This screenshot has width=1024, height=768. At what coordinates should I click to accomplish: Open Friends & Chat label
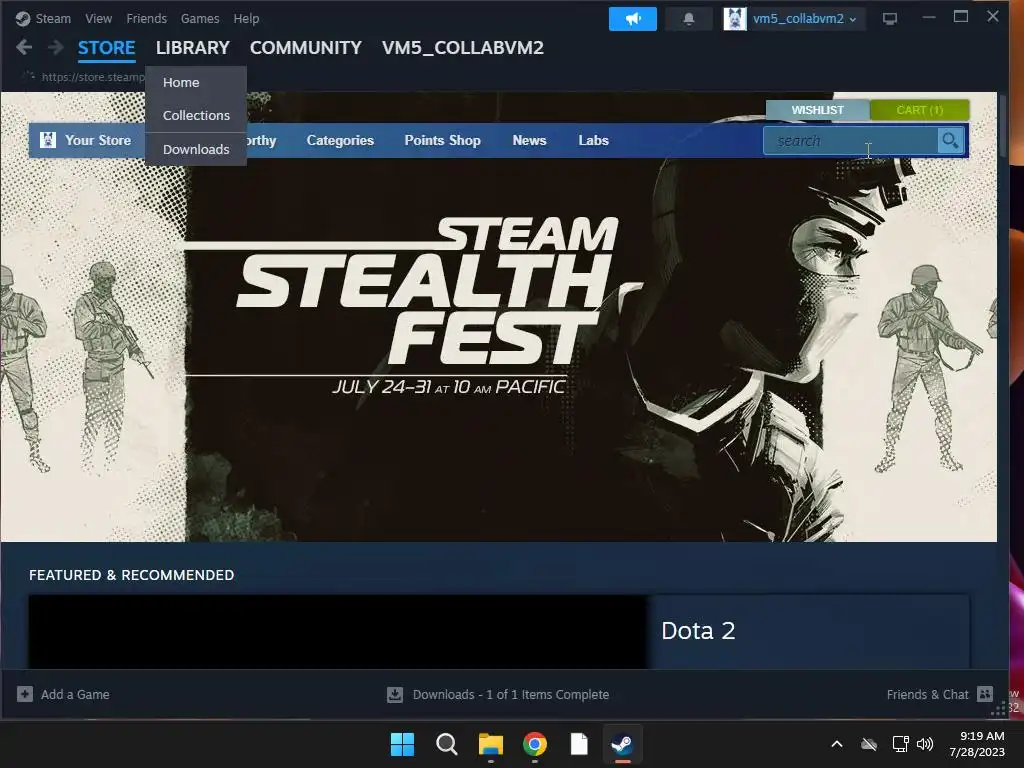tap(927, 694)
